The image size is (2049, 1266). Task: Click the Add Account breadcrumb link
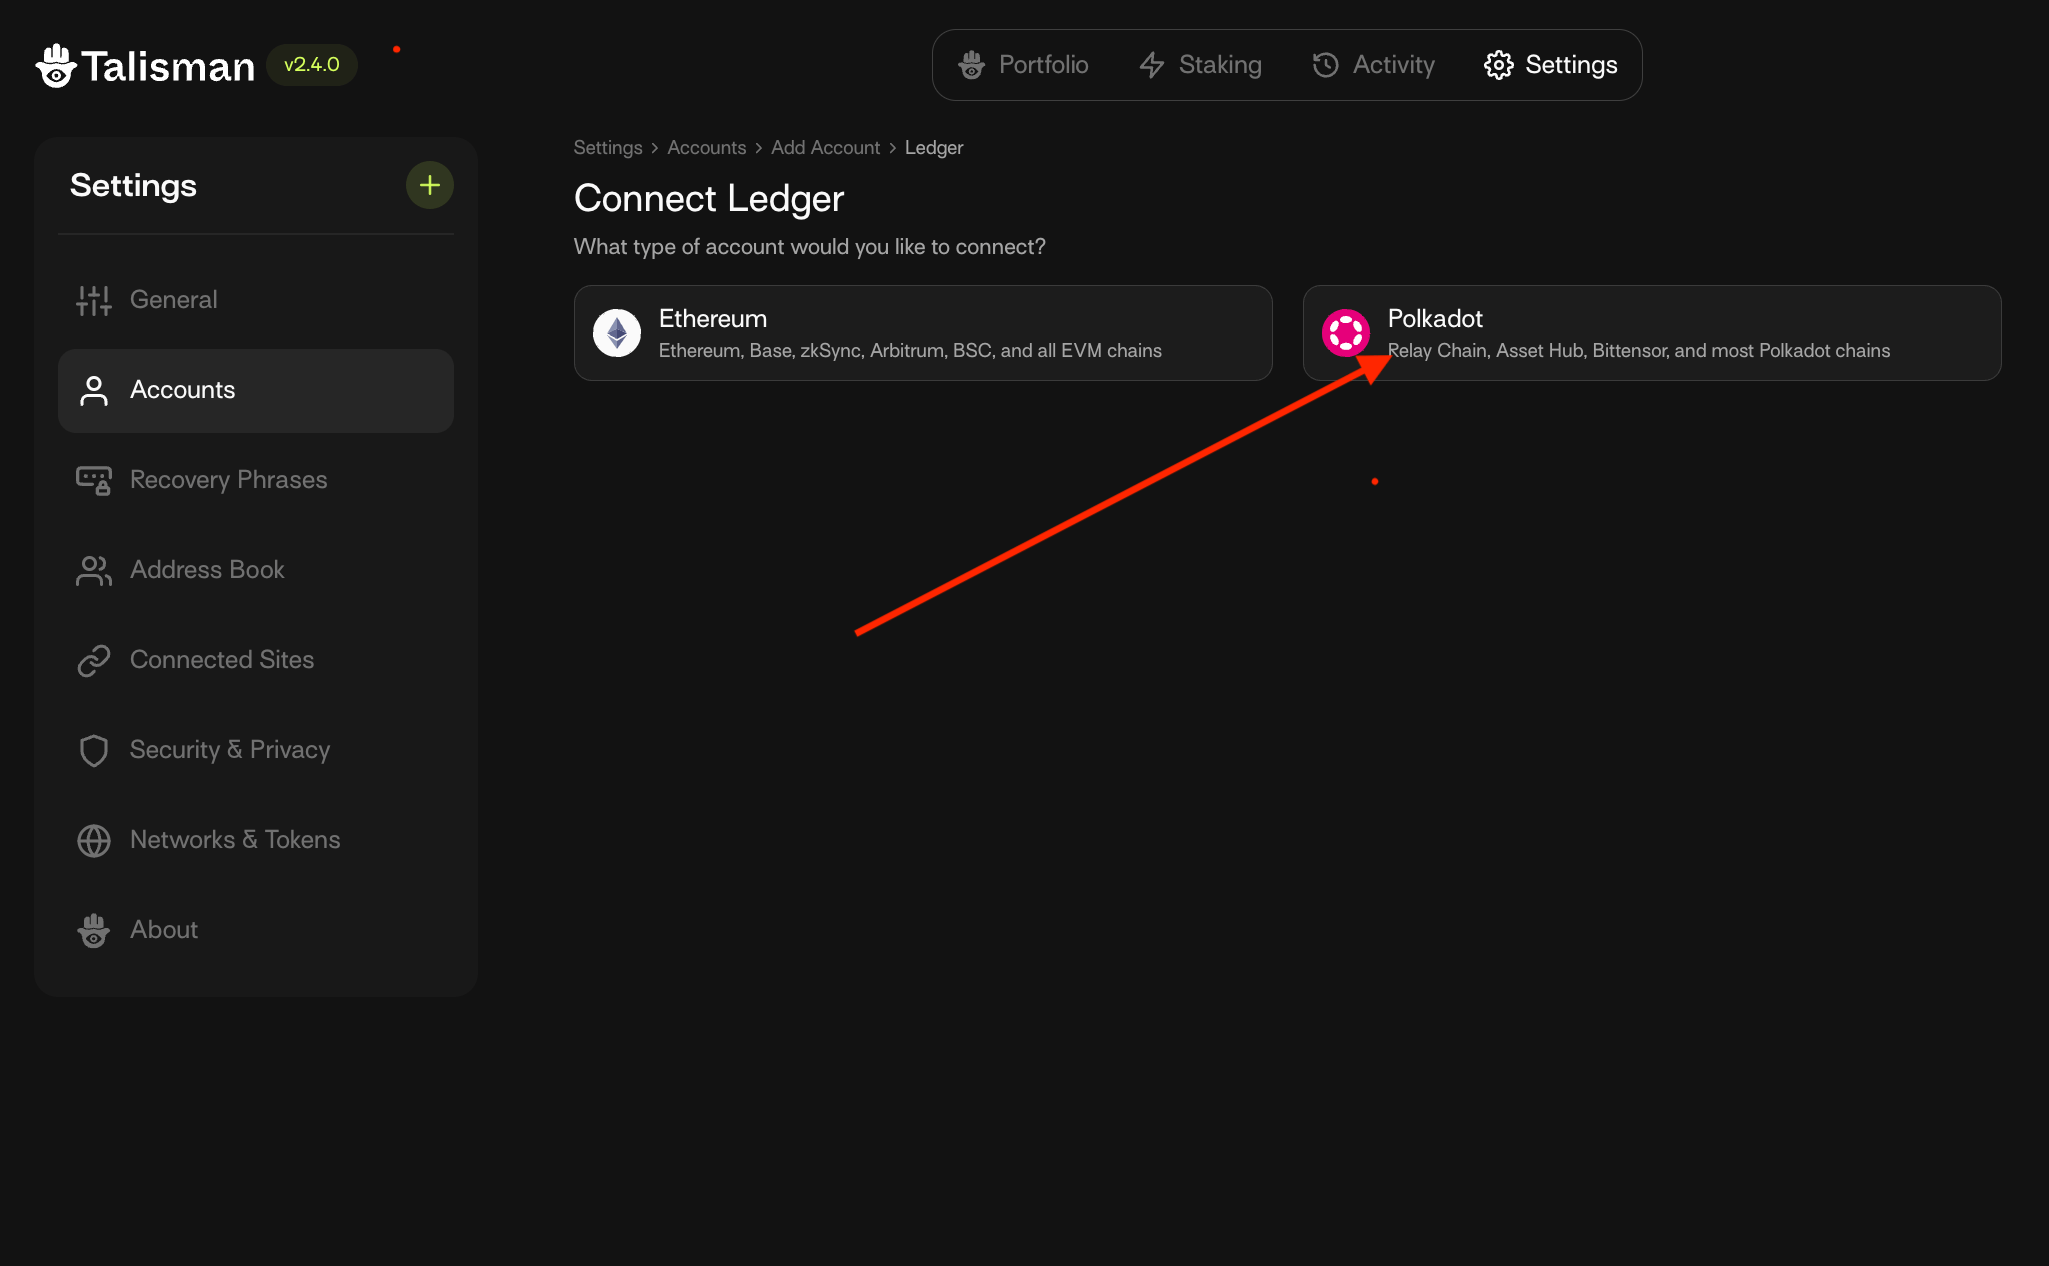coord(825,147)
